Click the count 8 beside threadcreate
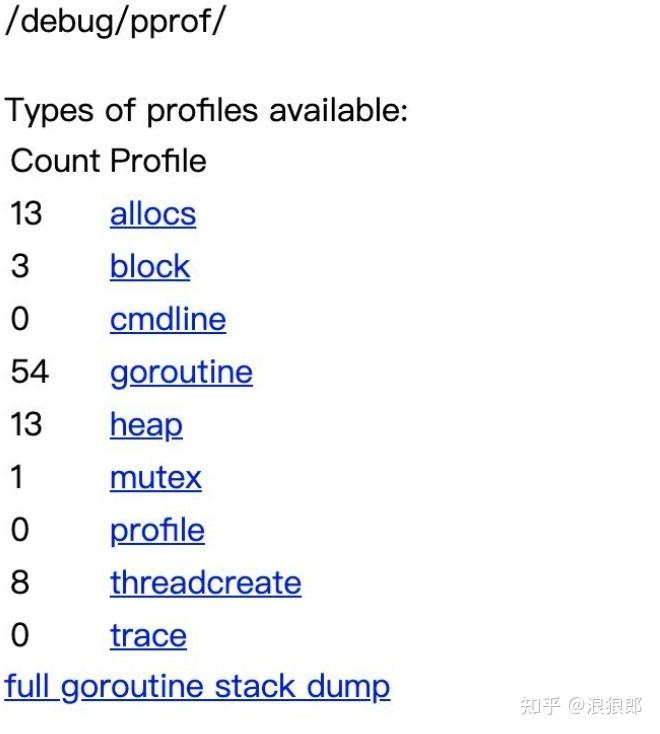Image resolution: width=660 pixels, height=734 pixels. click(x=19, y=583)
